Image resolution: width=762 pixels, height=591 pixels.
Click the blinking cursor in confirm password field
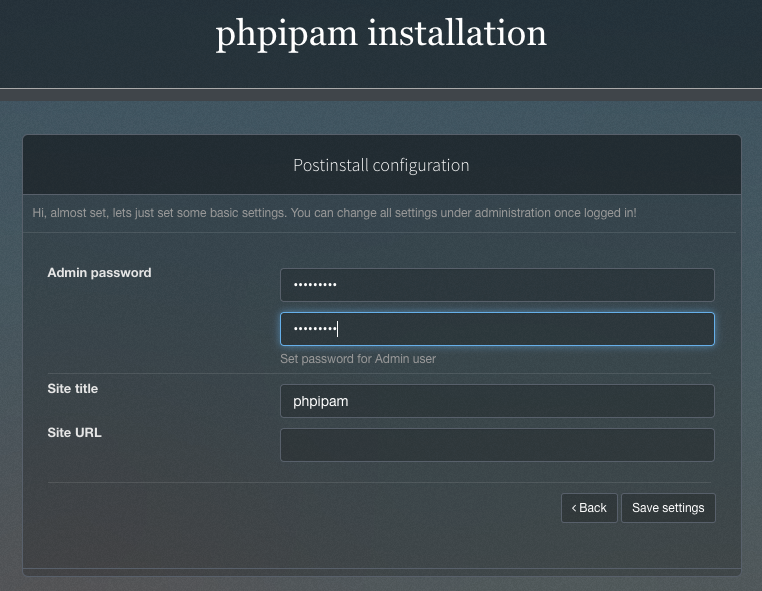tap(337, 329)
